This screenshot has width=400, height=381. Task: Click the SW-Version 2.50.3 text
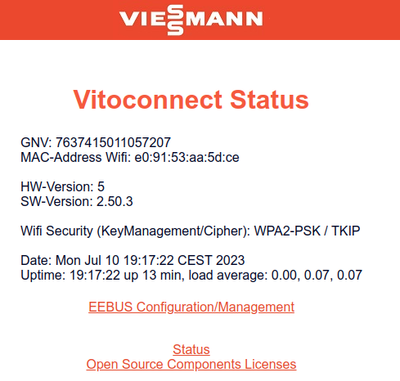[77, 201]
